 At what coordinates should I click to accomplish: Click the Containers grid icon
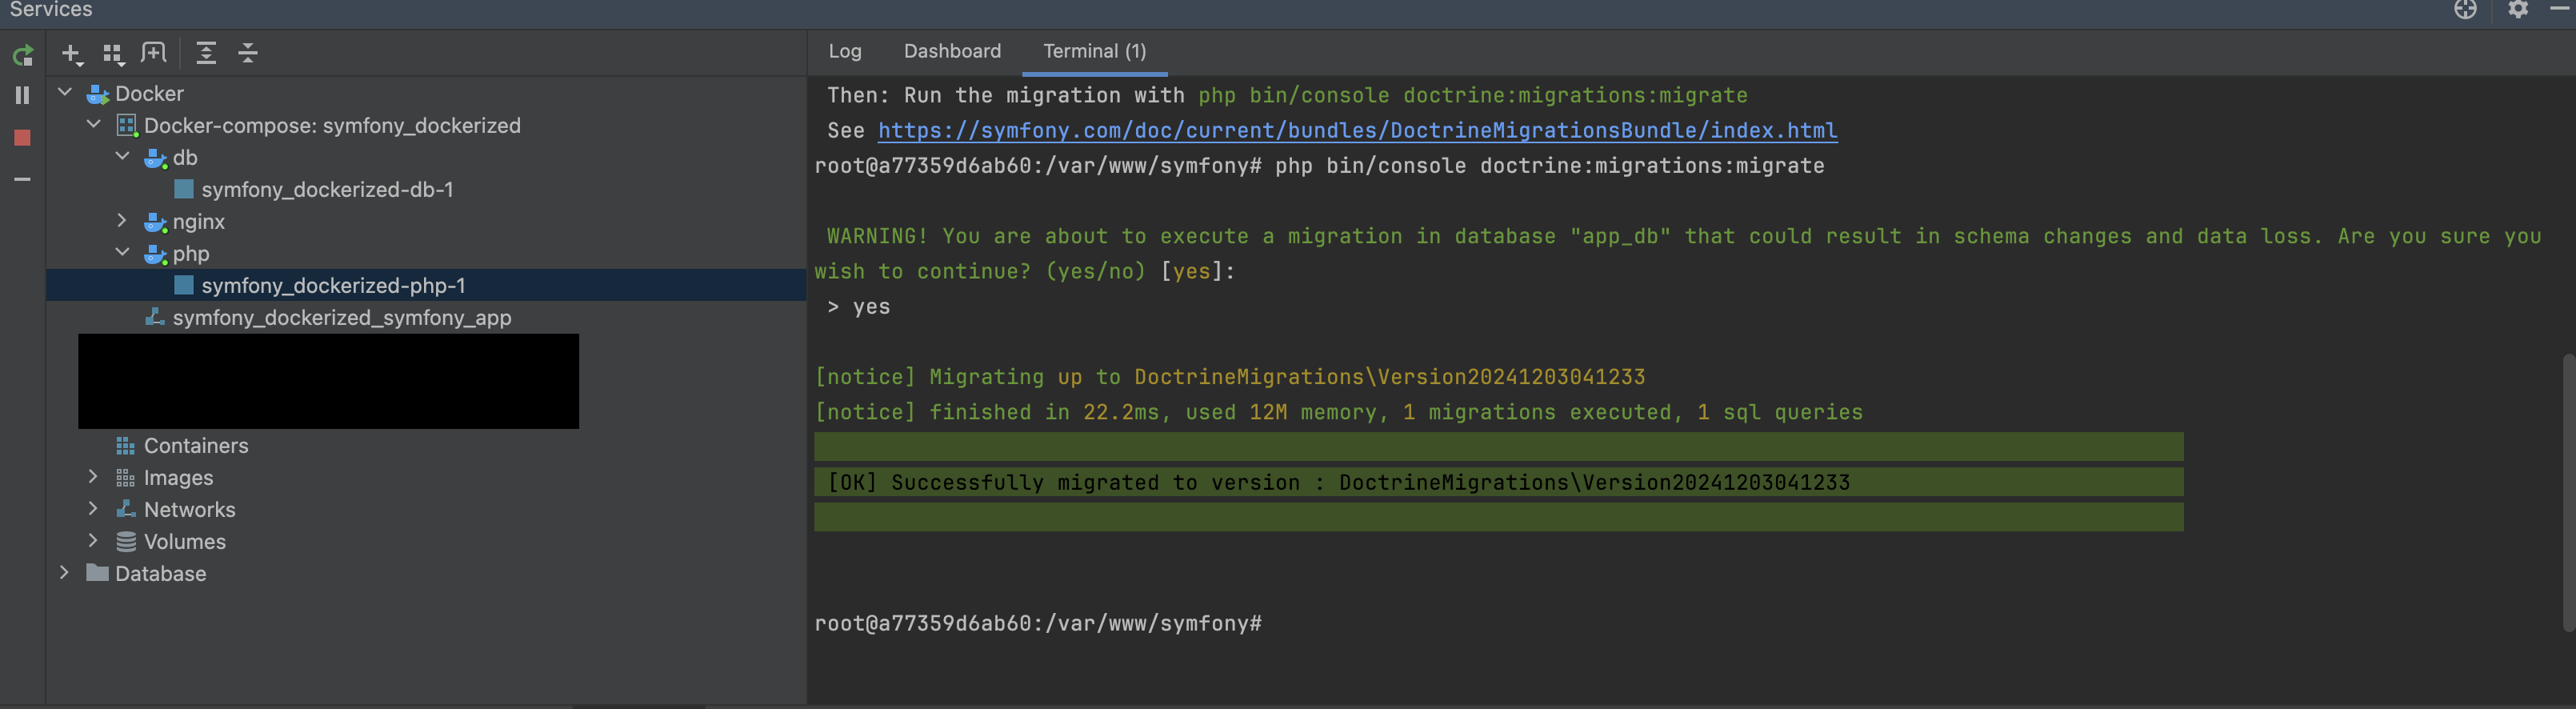(x=125, y=445)
